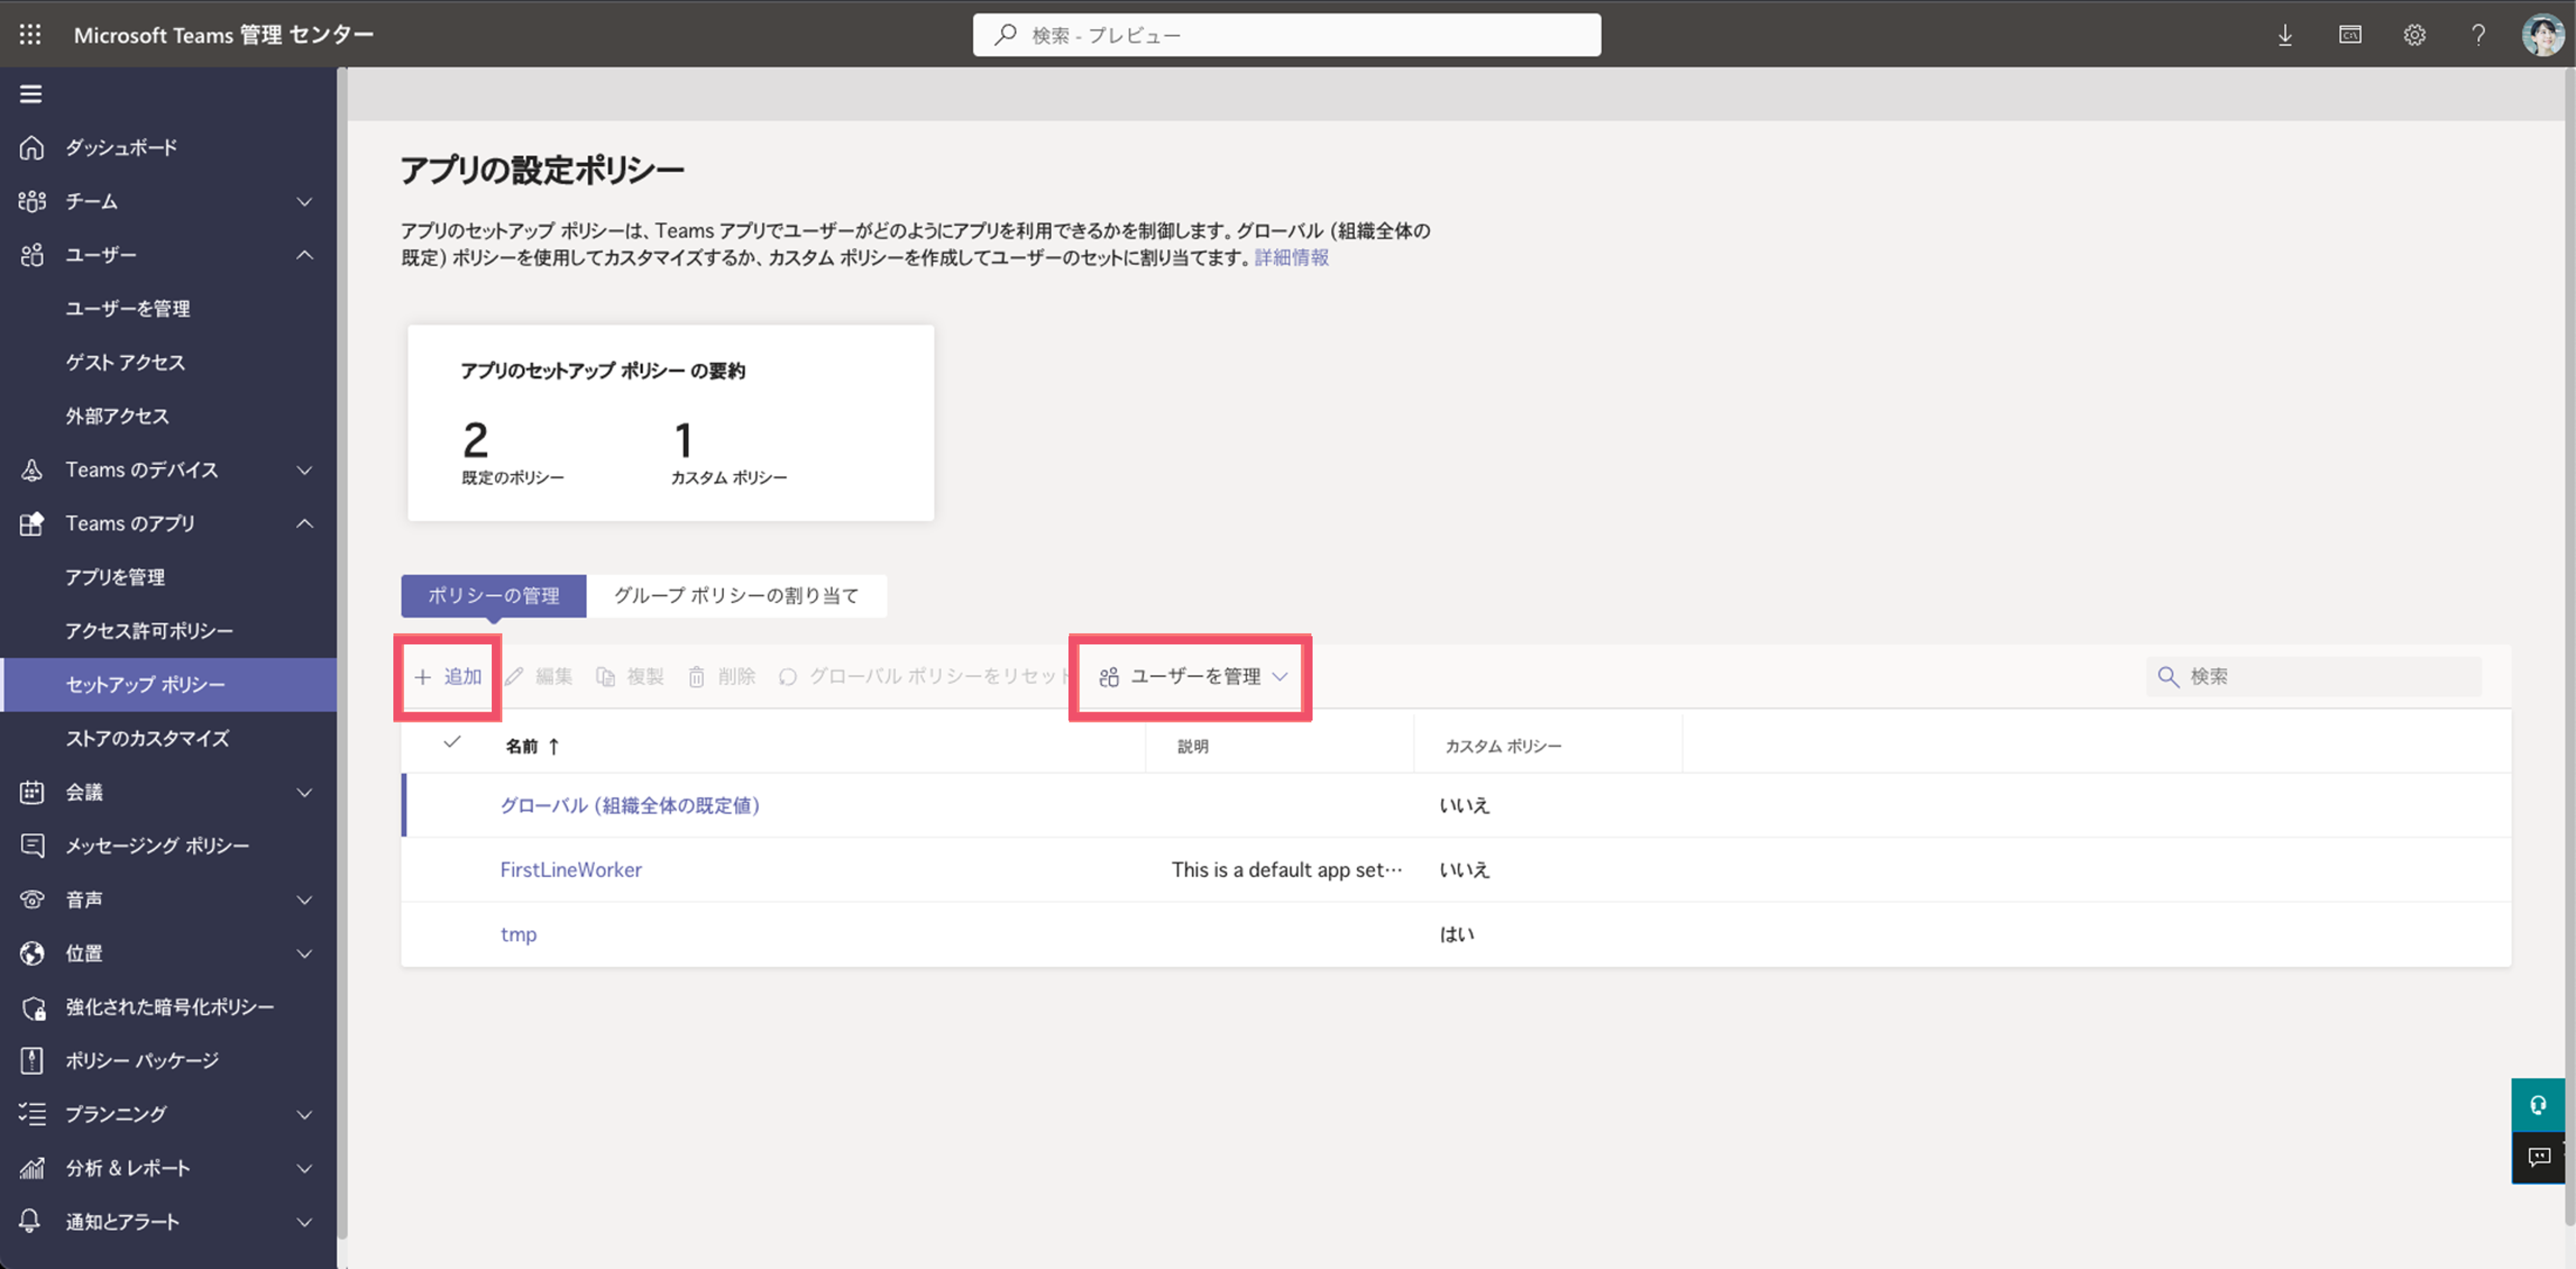Switch to グループ ポリシーの割り当て tab
2576x1269 pixels.
[x=736, y=596]
